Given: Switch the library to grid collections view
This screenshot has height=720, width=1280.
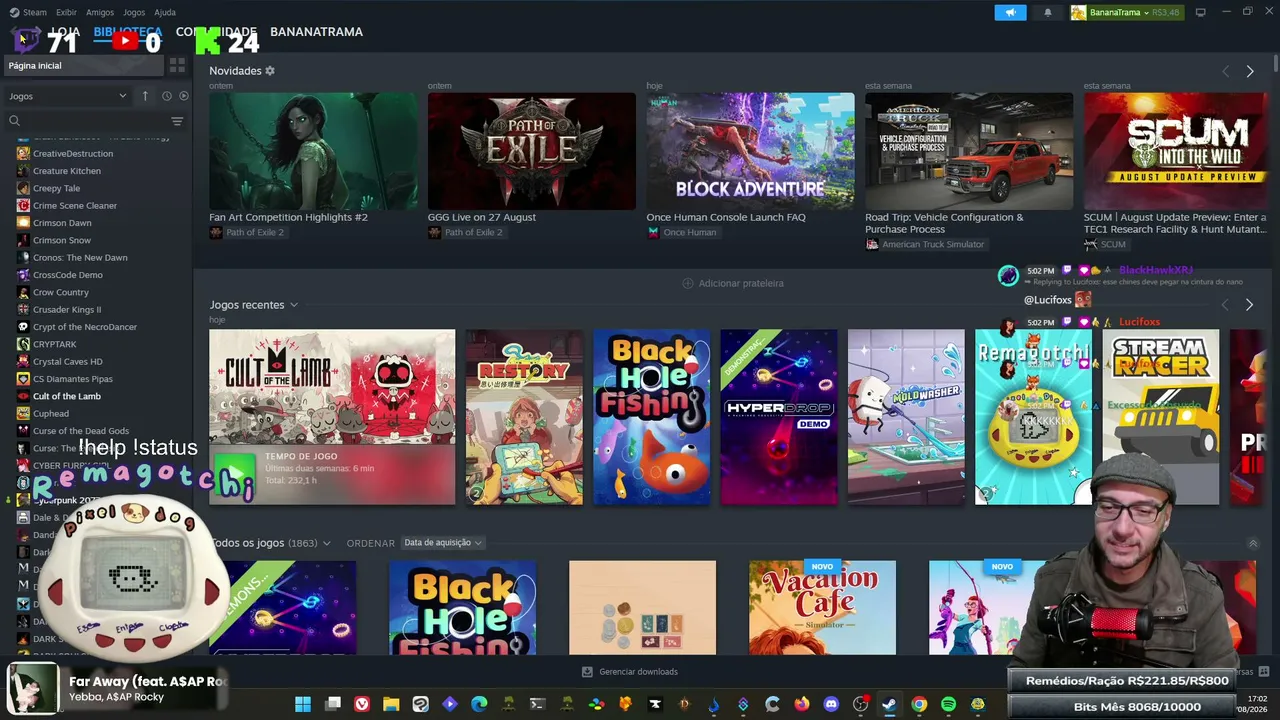Looking at the screenshot, I should (177, 65).
